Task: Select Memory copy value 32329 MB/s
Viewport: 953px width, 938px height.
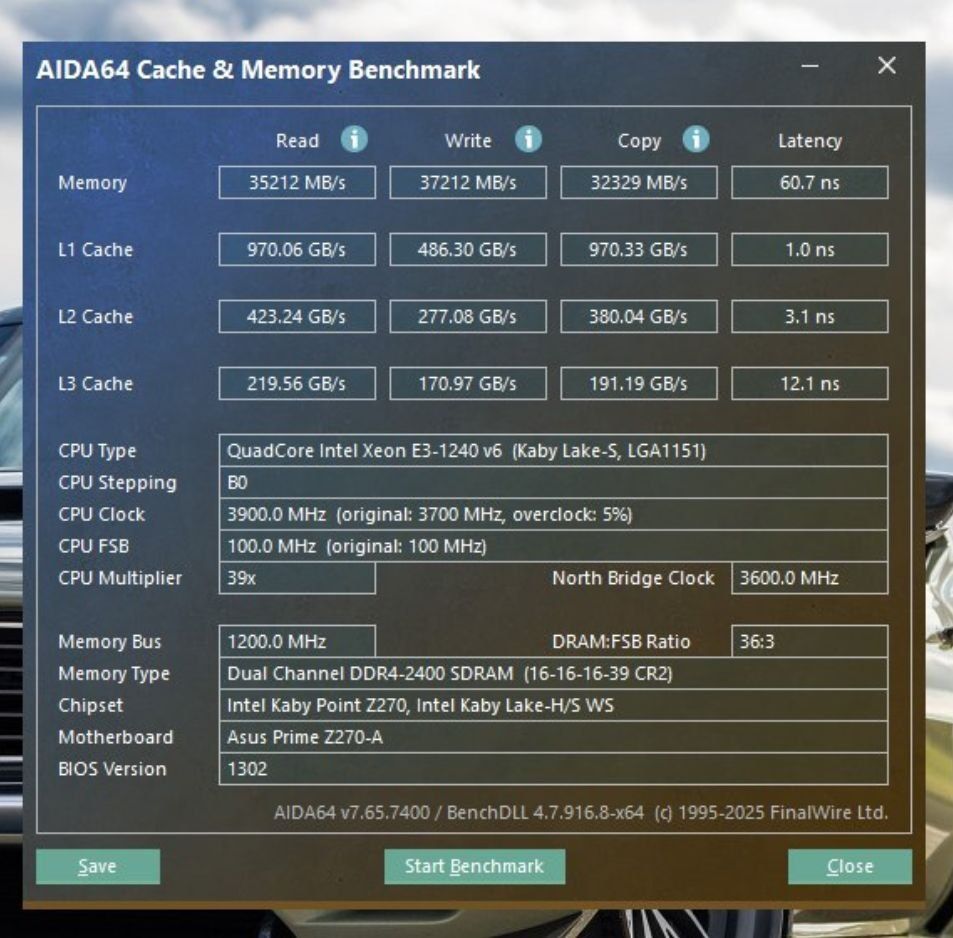Action: point(639,182)
